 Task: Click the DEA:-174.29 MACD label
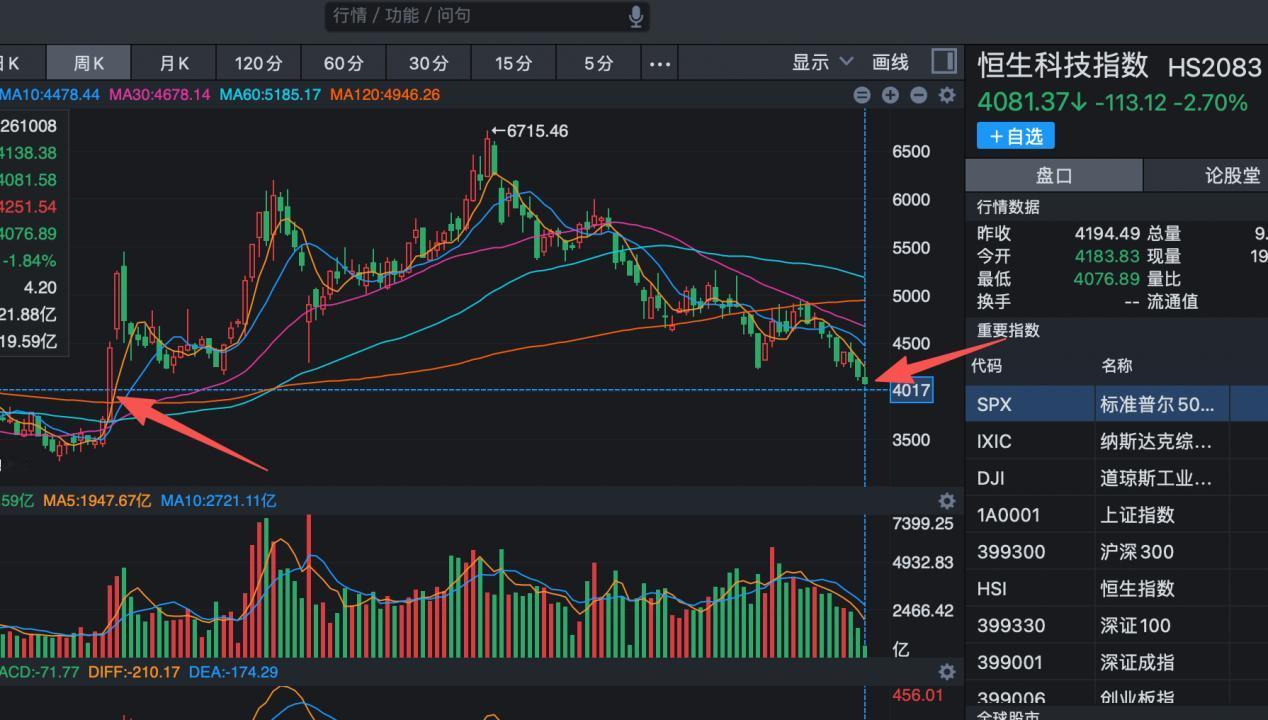233,672
